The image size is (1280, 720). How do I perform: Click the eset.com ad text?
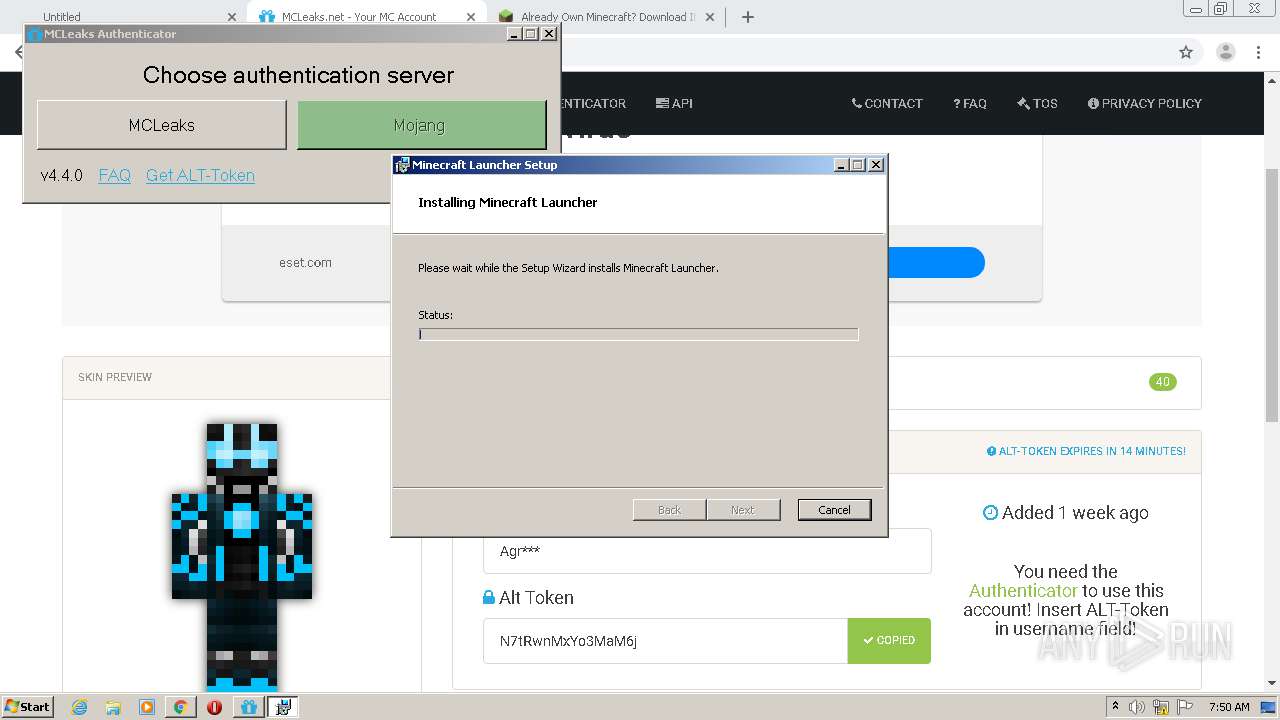tap(305, 263)
